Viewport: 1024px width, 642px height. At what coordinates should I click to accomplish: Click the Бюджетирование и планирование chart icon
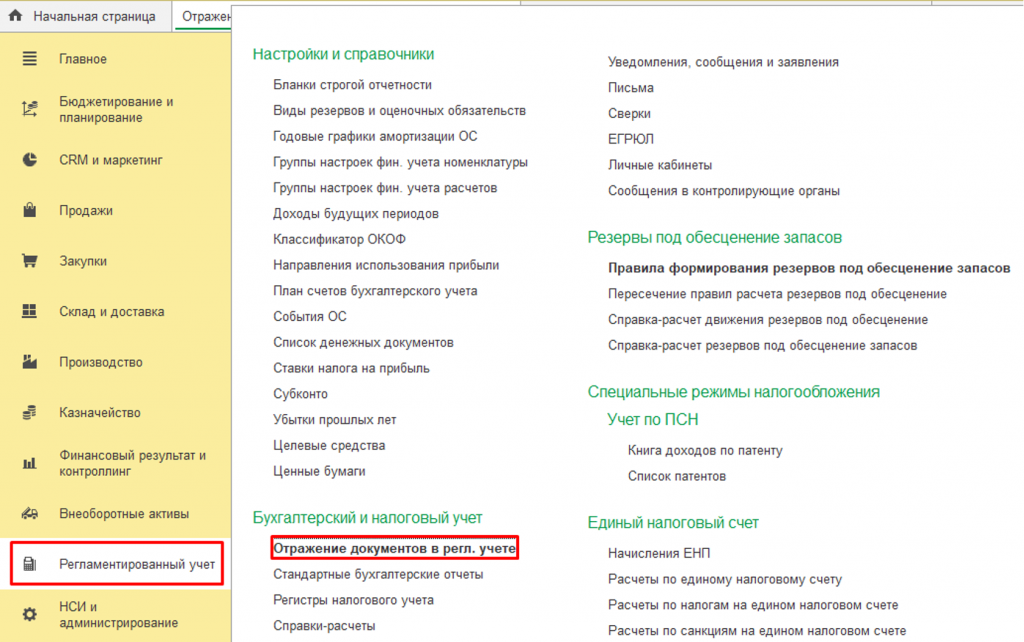[29, 109]
